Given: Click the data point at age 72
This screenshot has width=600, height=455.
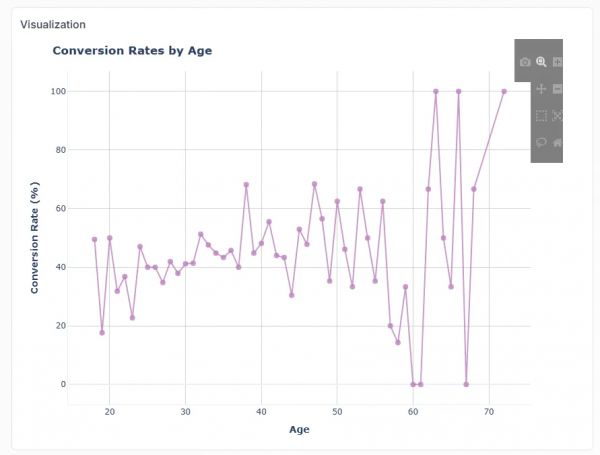Looking at the screenshot, I should pyautogui.click(x=504, y=91).
